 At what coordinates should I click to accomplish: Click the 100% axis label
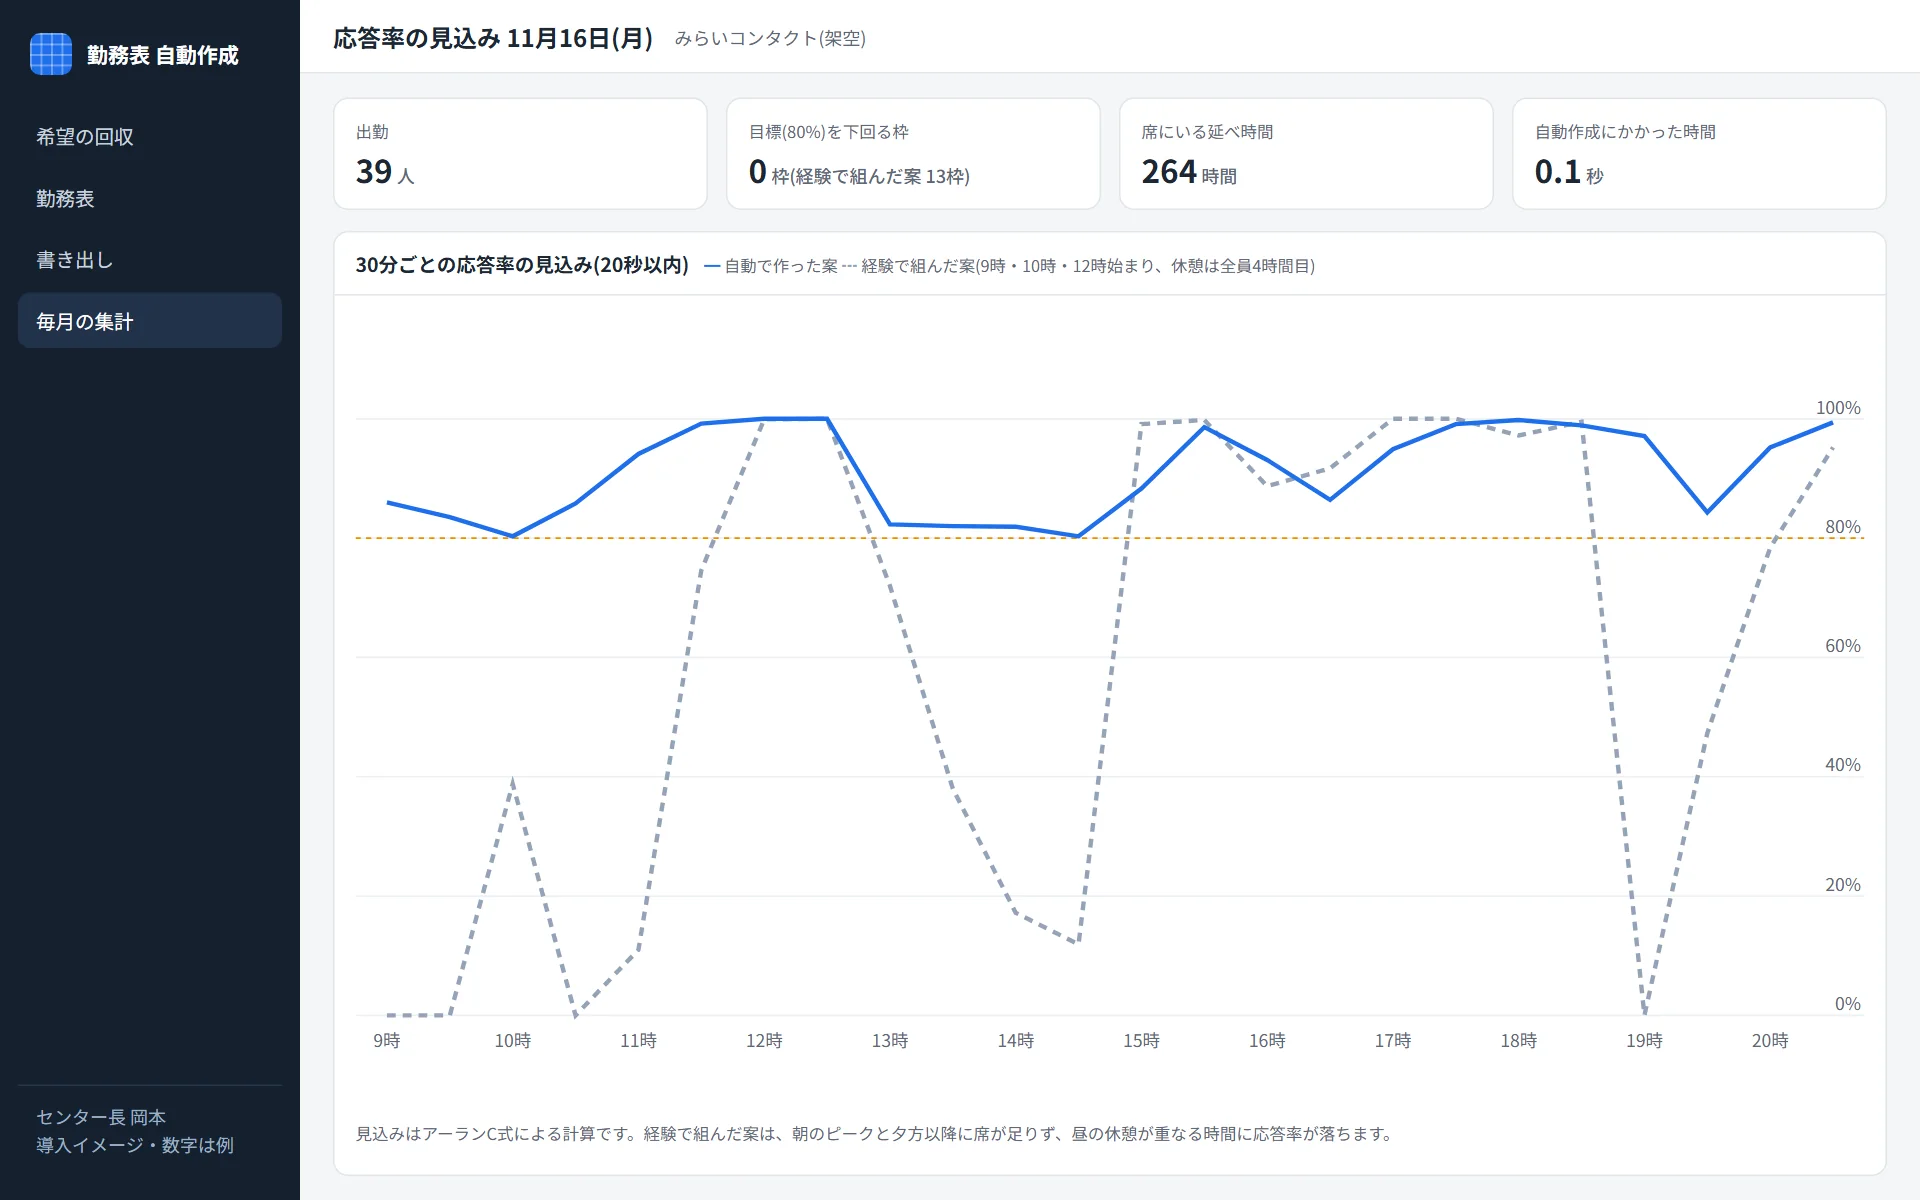pos(1838,408)
